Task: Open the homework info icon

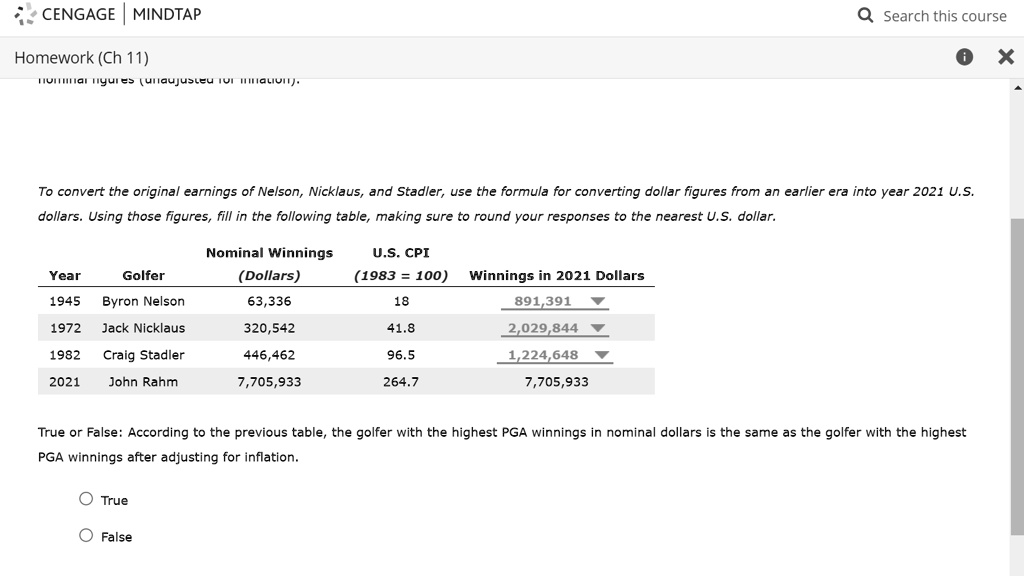Action: pyautogui.click(x=964, y=58)
